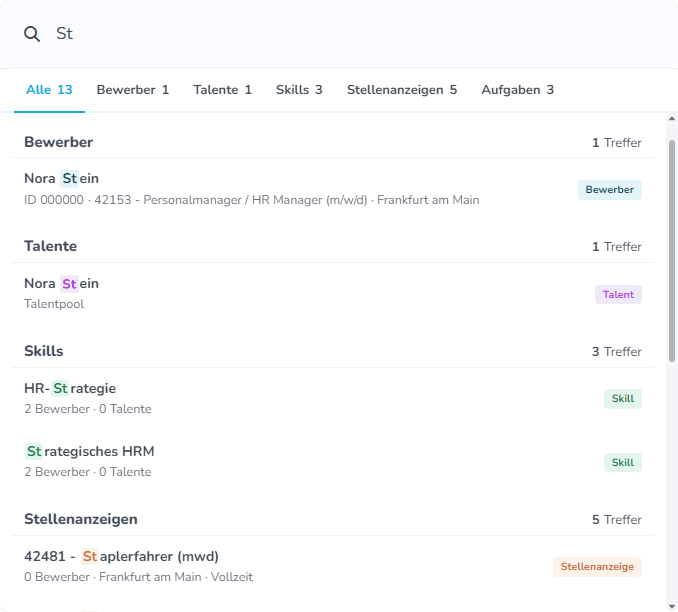
Task: Click the blue Bewerber badge
Action: (610, 190)
